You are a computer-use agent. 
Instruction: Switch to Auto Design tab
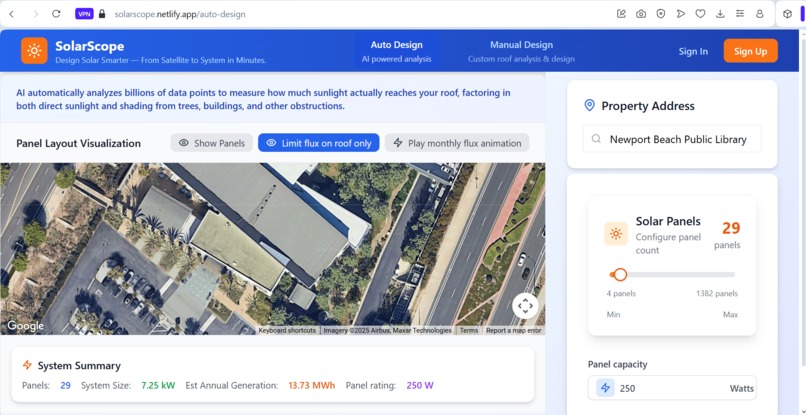pos(396,51)
